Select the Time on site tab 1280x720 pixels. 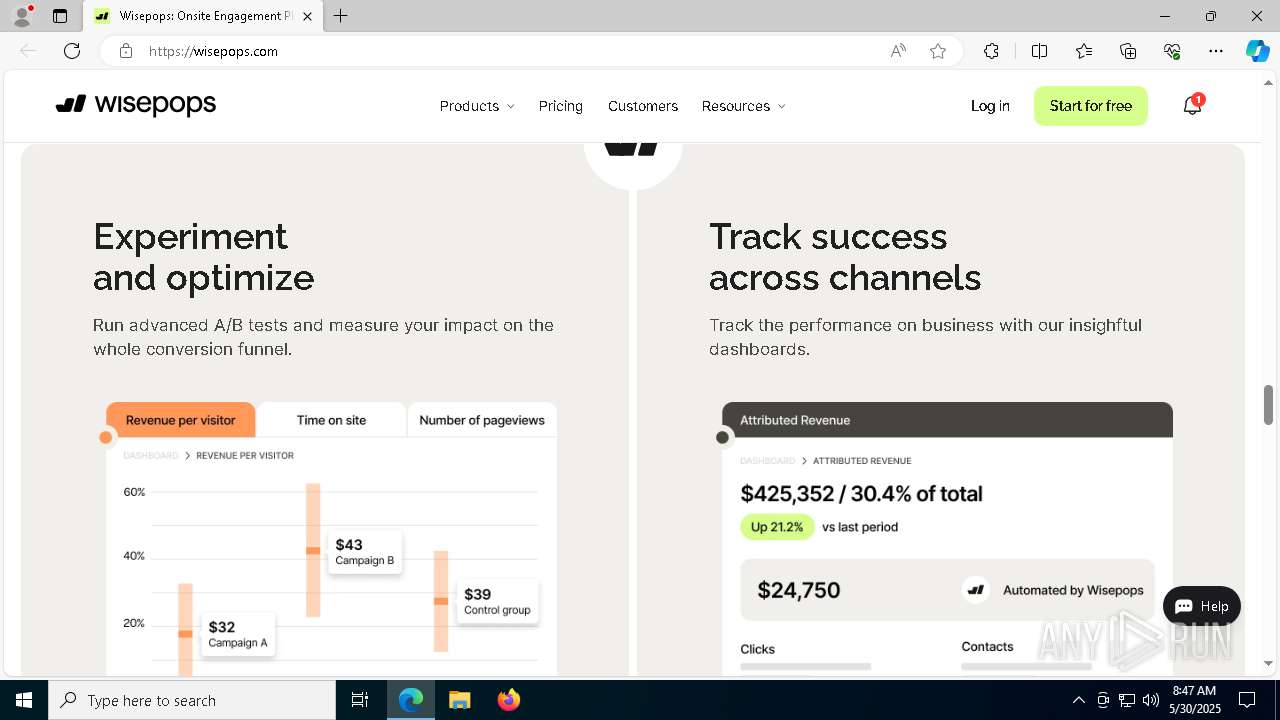click(331, 420)
